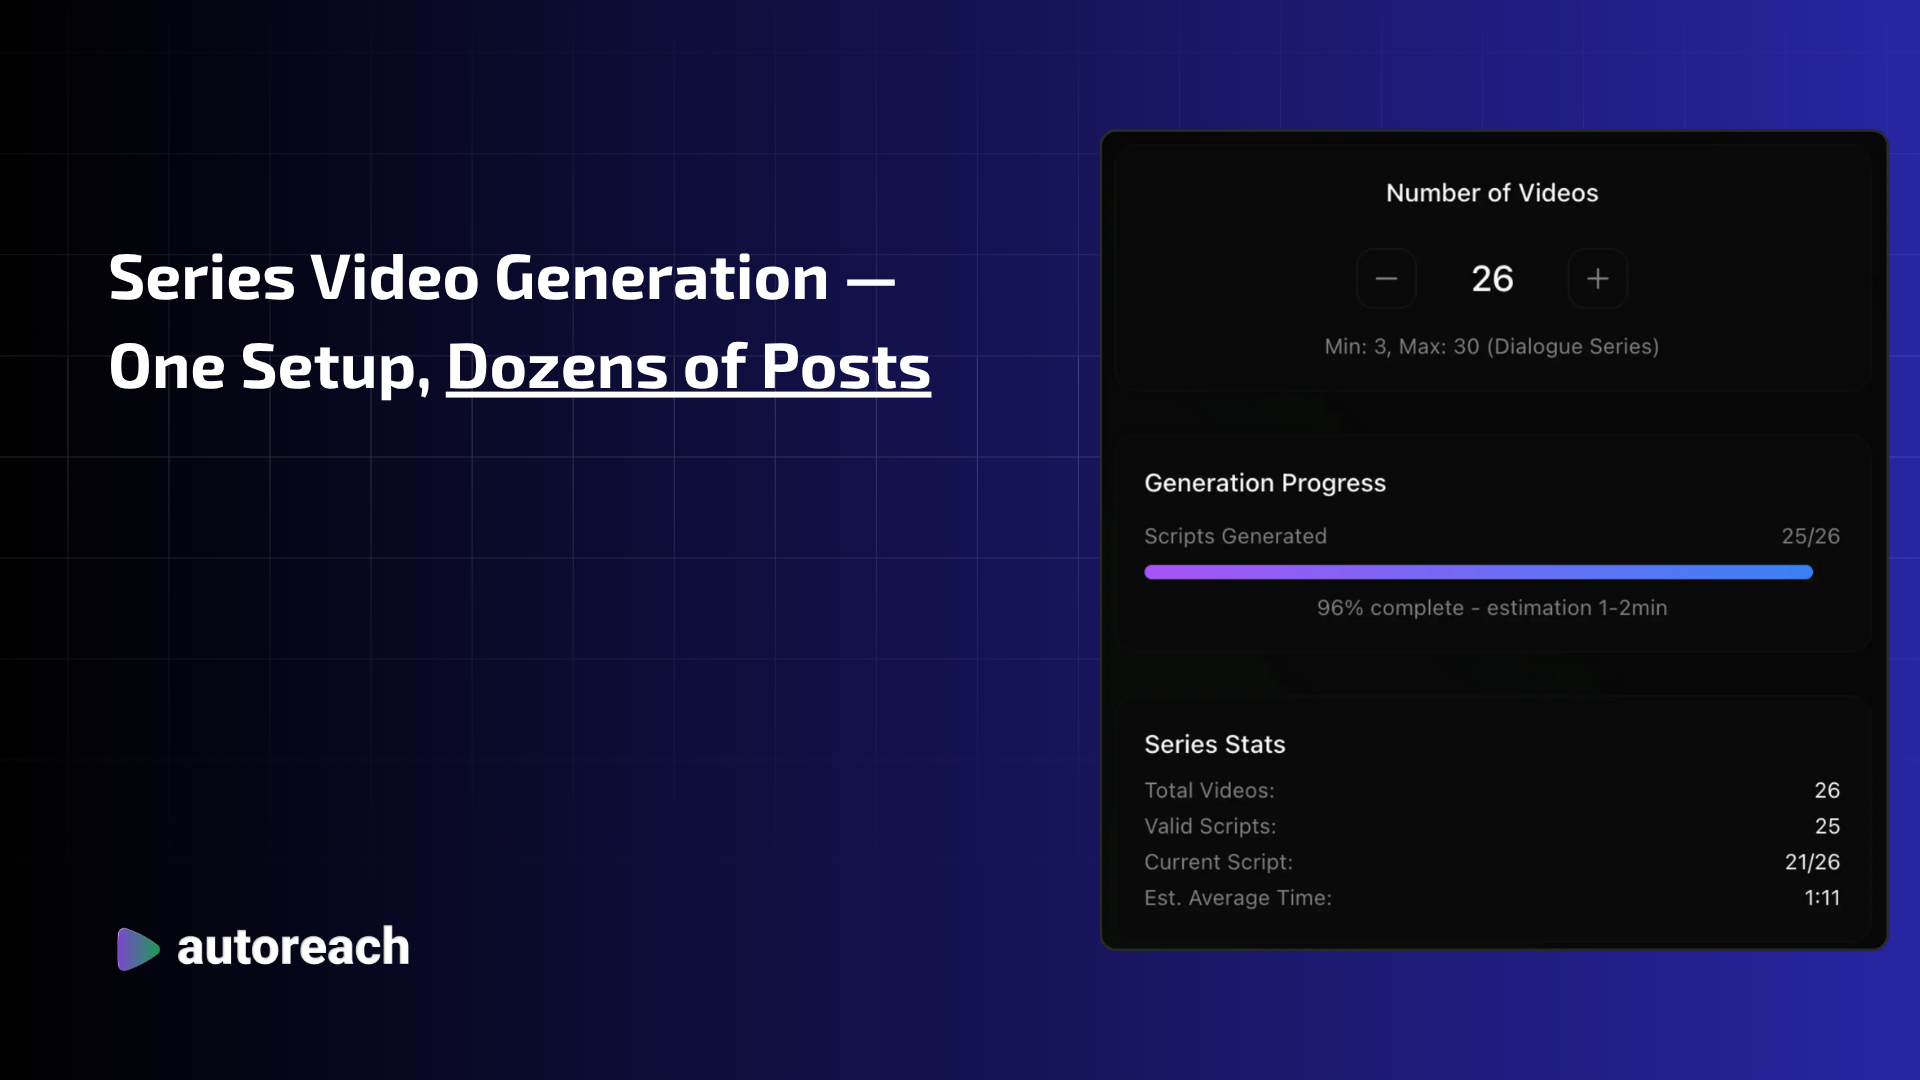Image resolution: width=1920 pixels, height=1080 pixels.
Task: Click the number 26 in the video counter
Action: pos(1492,279)
